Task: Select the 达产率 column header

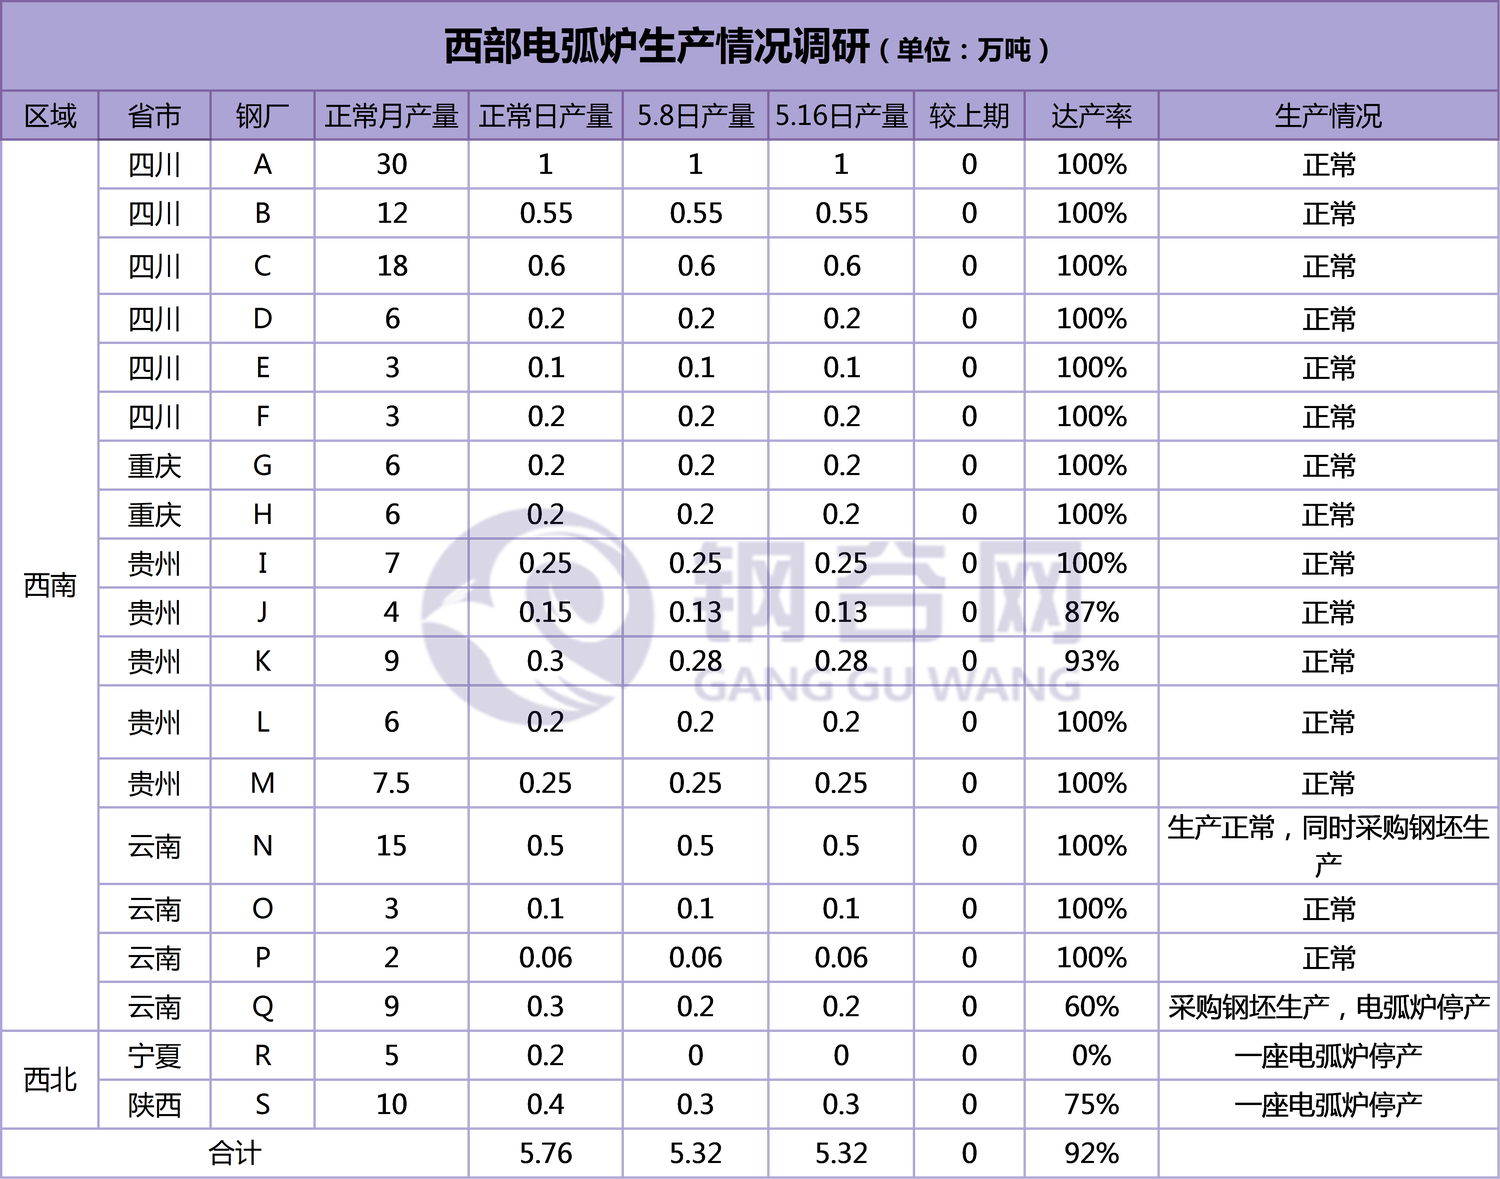Action: click(1092, 116)
